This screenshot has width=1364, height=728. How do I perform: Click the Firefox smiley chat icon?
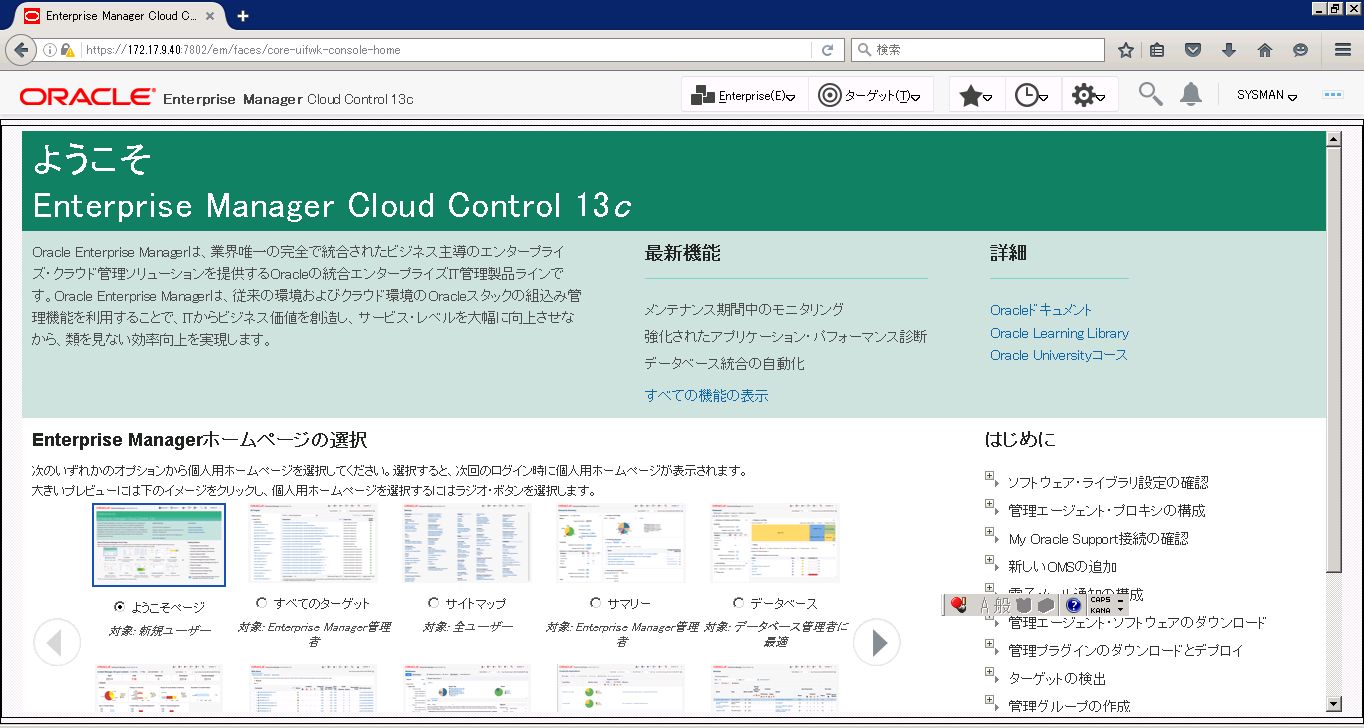pos(1300,50)
